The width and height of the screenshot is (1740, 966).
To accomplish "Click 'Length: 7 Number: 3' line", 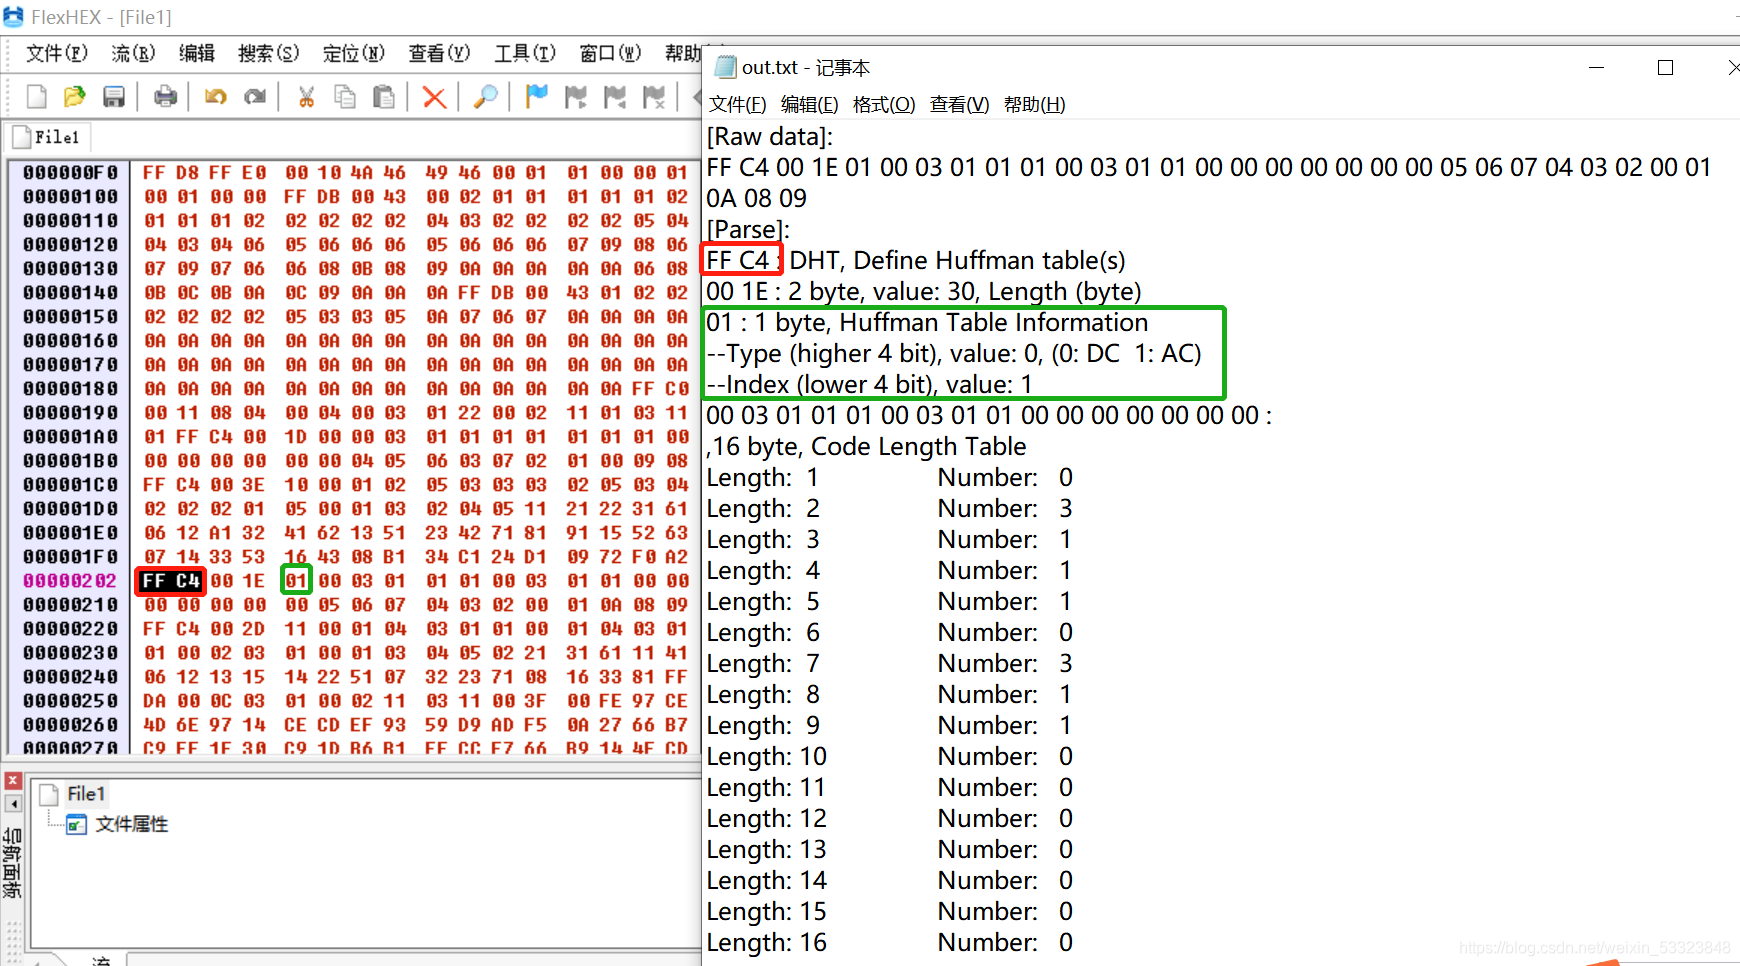I will (x=890, y=663).
